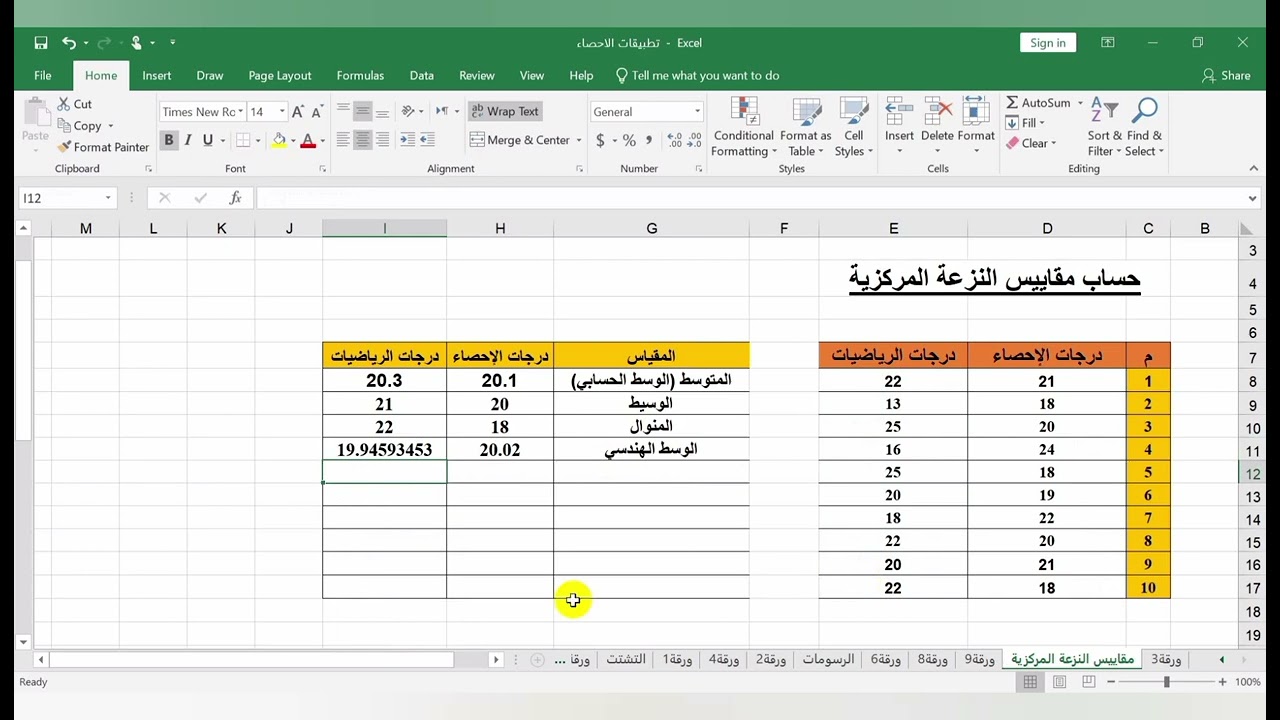Open Conditional Formatting
Screen dimensions: 1280x720
pyautogui.click(x=743, y=128)
